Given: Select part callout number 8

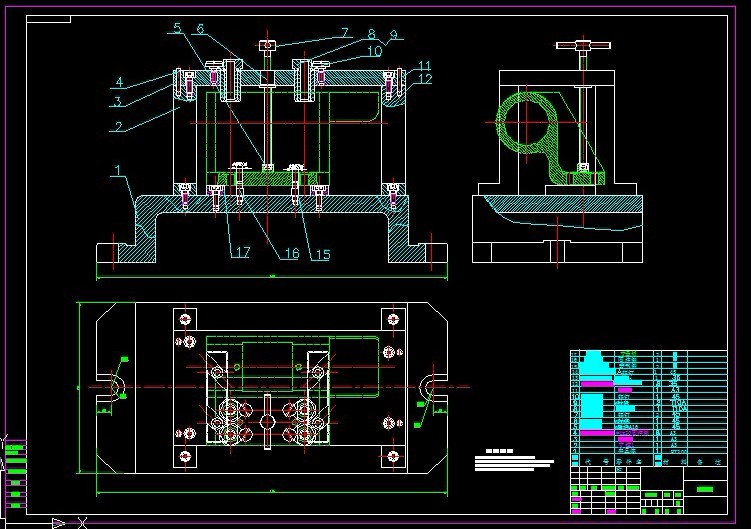Looking at the screenshot, I should [x=372, y=34].
